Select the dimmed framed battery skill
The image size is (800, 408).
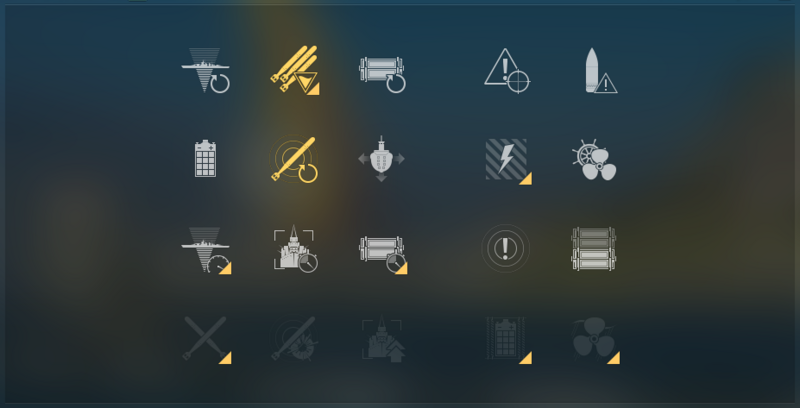pos(508,340)
